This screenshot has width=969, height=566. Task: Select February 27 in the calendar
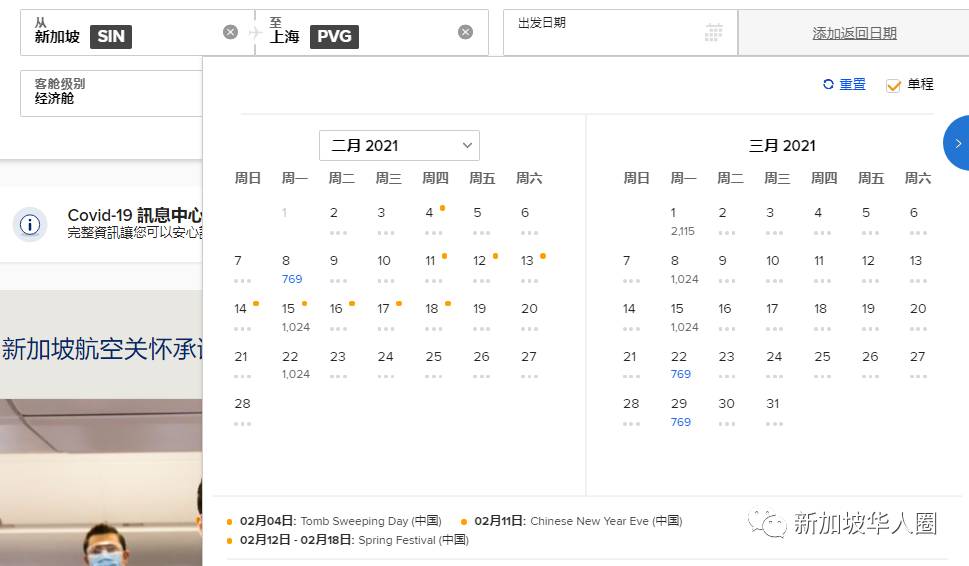(529, 364)
